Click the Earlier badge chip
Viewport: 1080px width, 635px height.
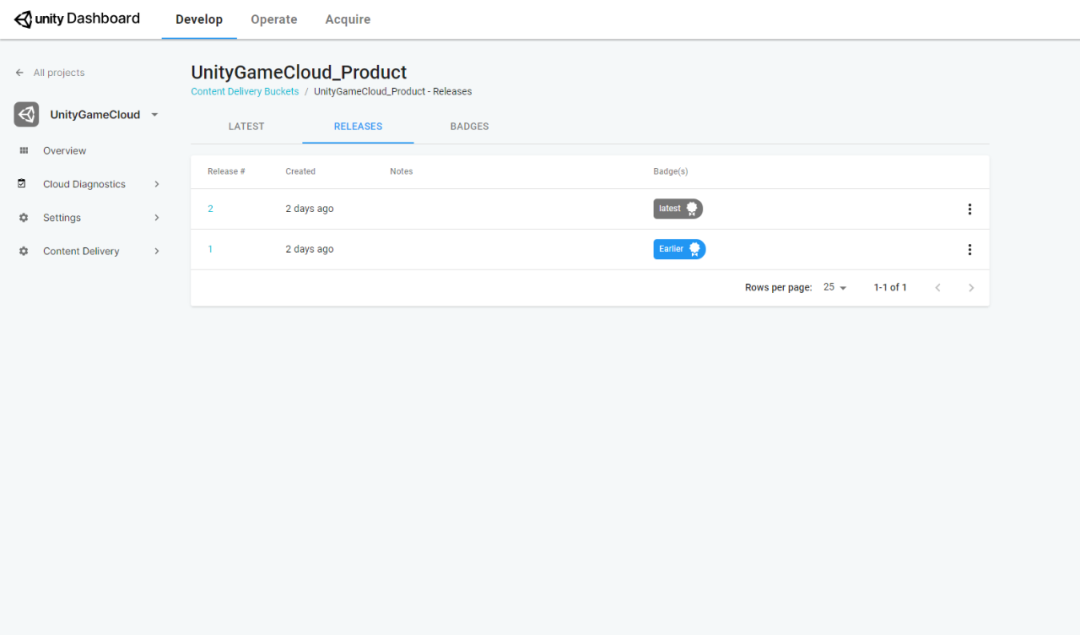pyautogui.click(x=679, y=249)
